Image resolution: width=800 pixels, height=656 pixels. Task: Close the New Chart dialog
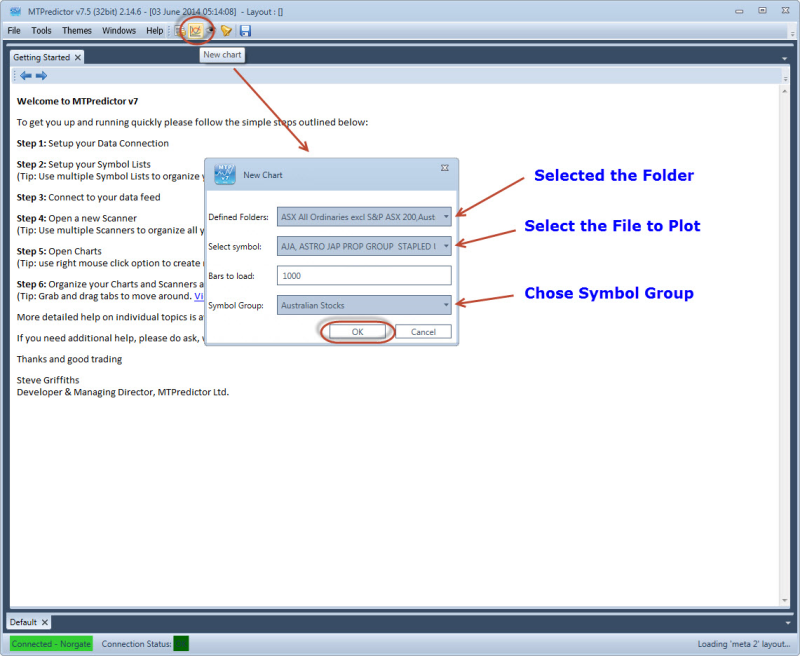point(444,168)
